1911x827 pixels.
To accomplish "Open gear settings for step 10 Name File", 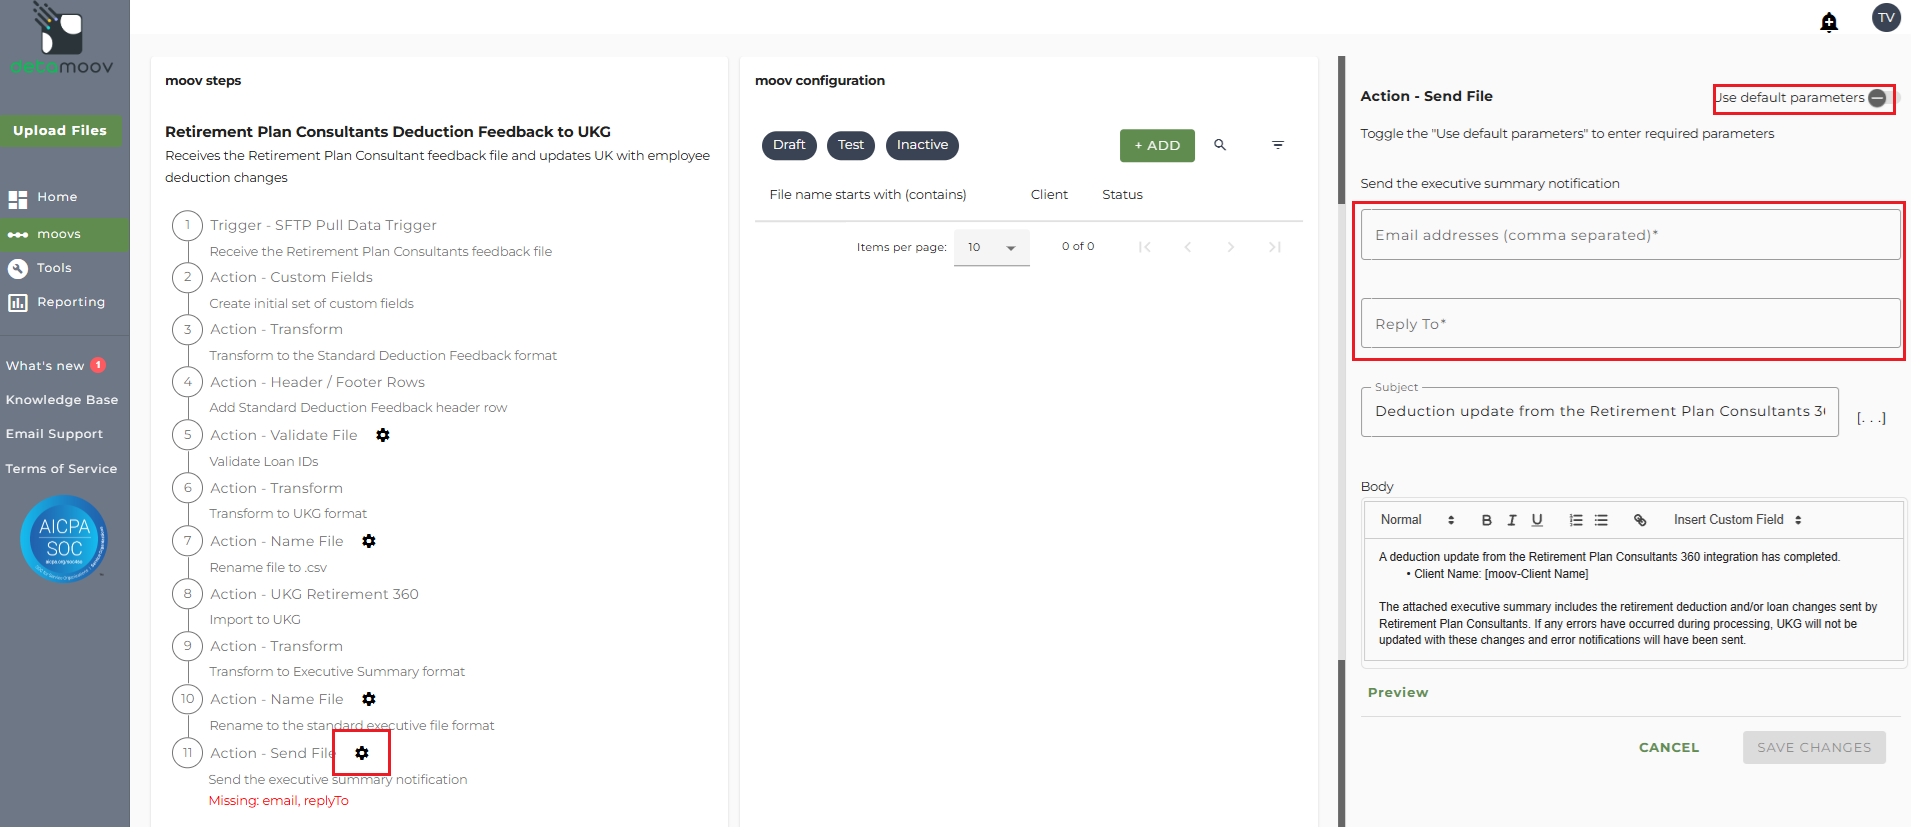I will click(x=369, y=699).
